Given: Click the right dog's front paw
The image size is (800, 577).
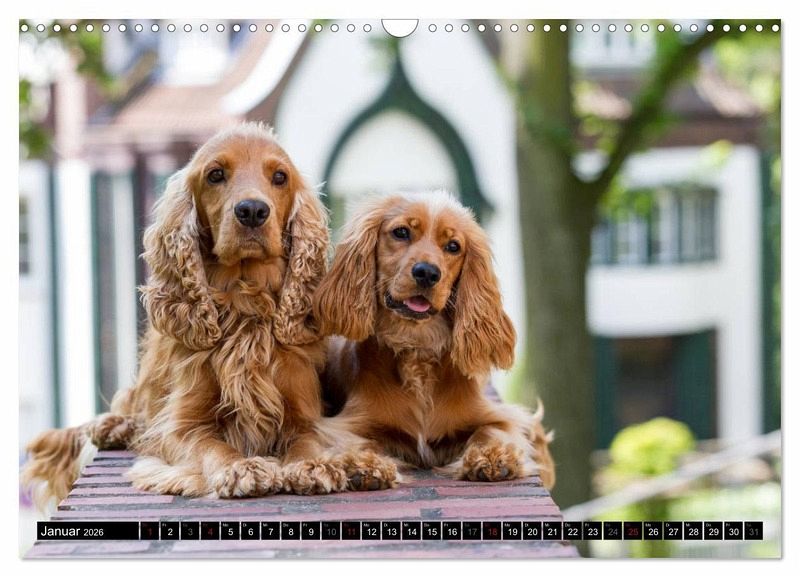Looking at the screenshot, I should coord(490,462).
